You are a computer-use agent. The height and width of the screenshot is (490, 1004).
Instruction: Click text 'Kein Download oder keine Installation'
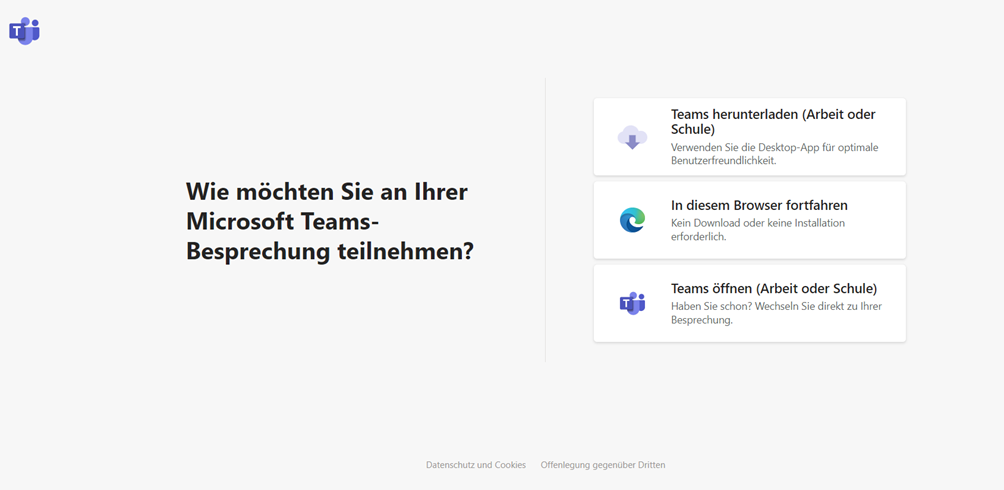click(x=758, y=223)
